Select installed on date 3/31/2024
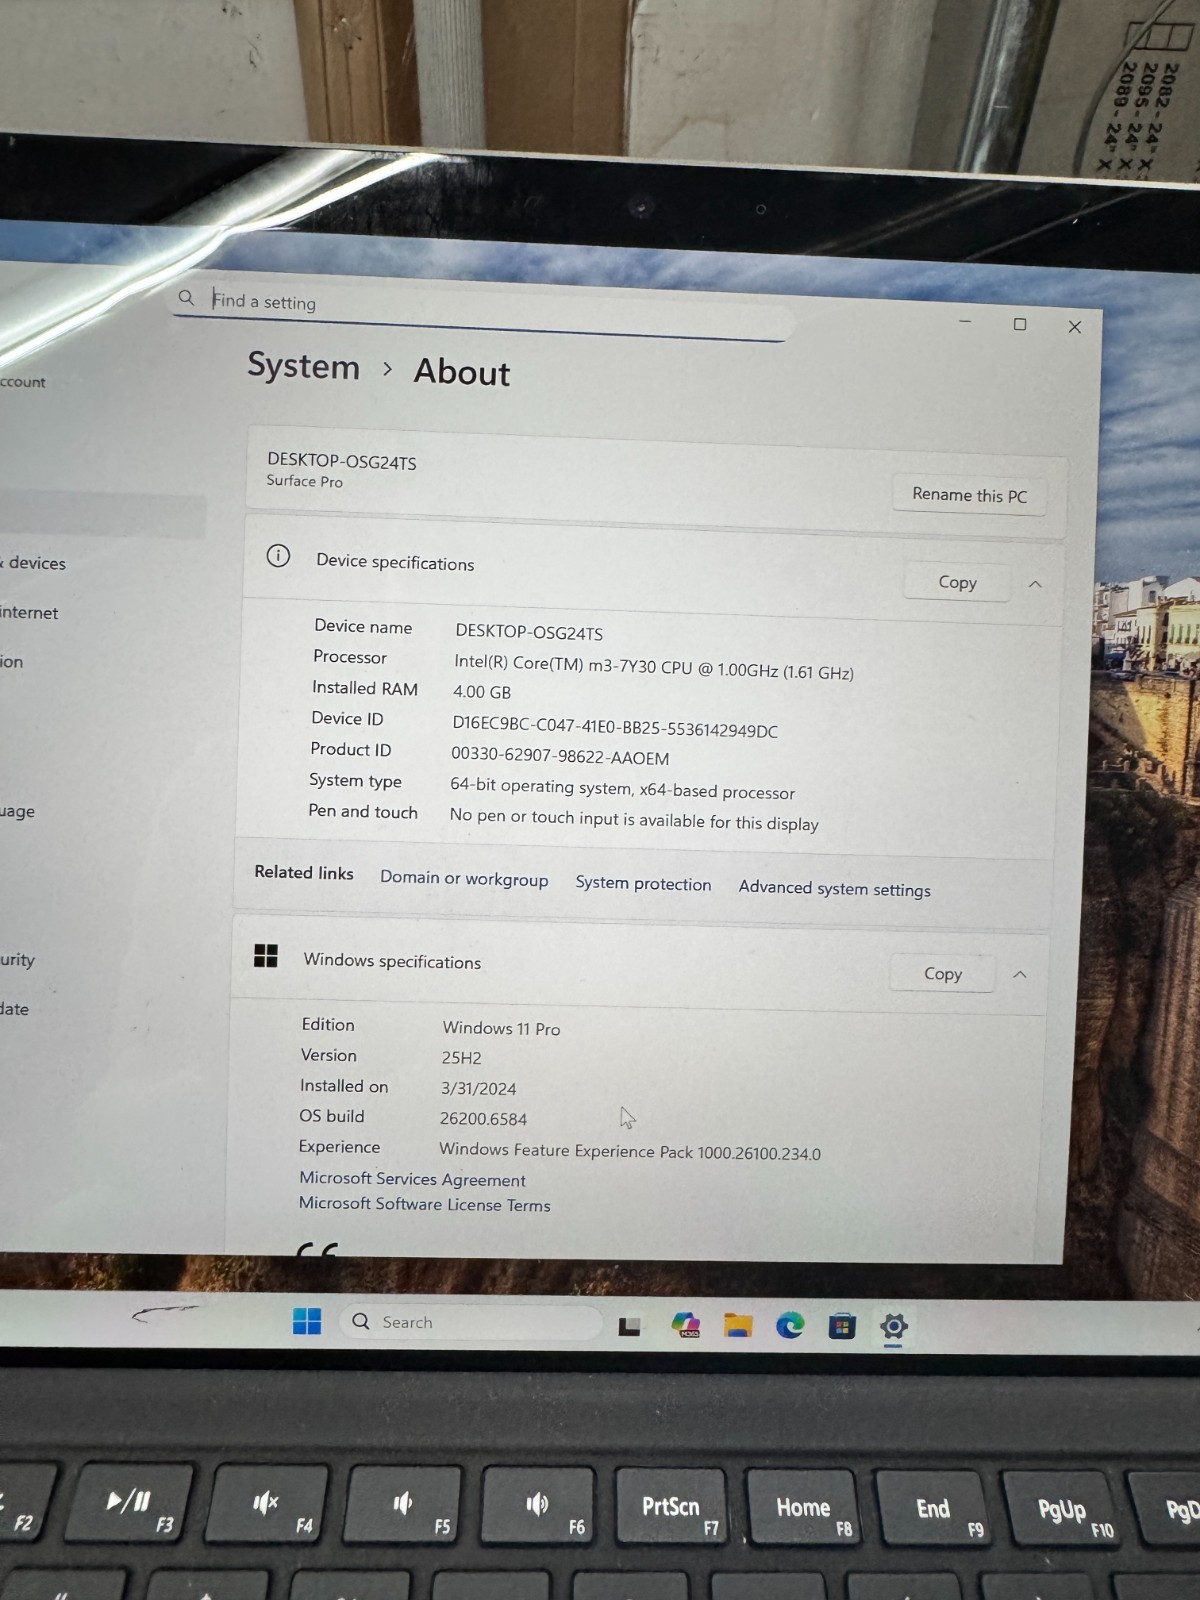 [x=478, y=1088]
